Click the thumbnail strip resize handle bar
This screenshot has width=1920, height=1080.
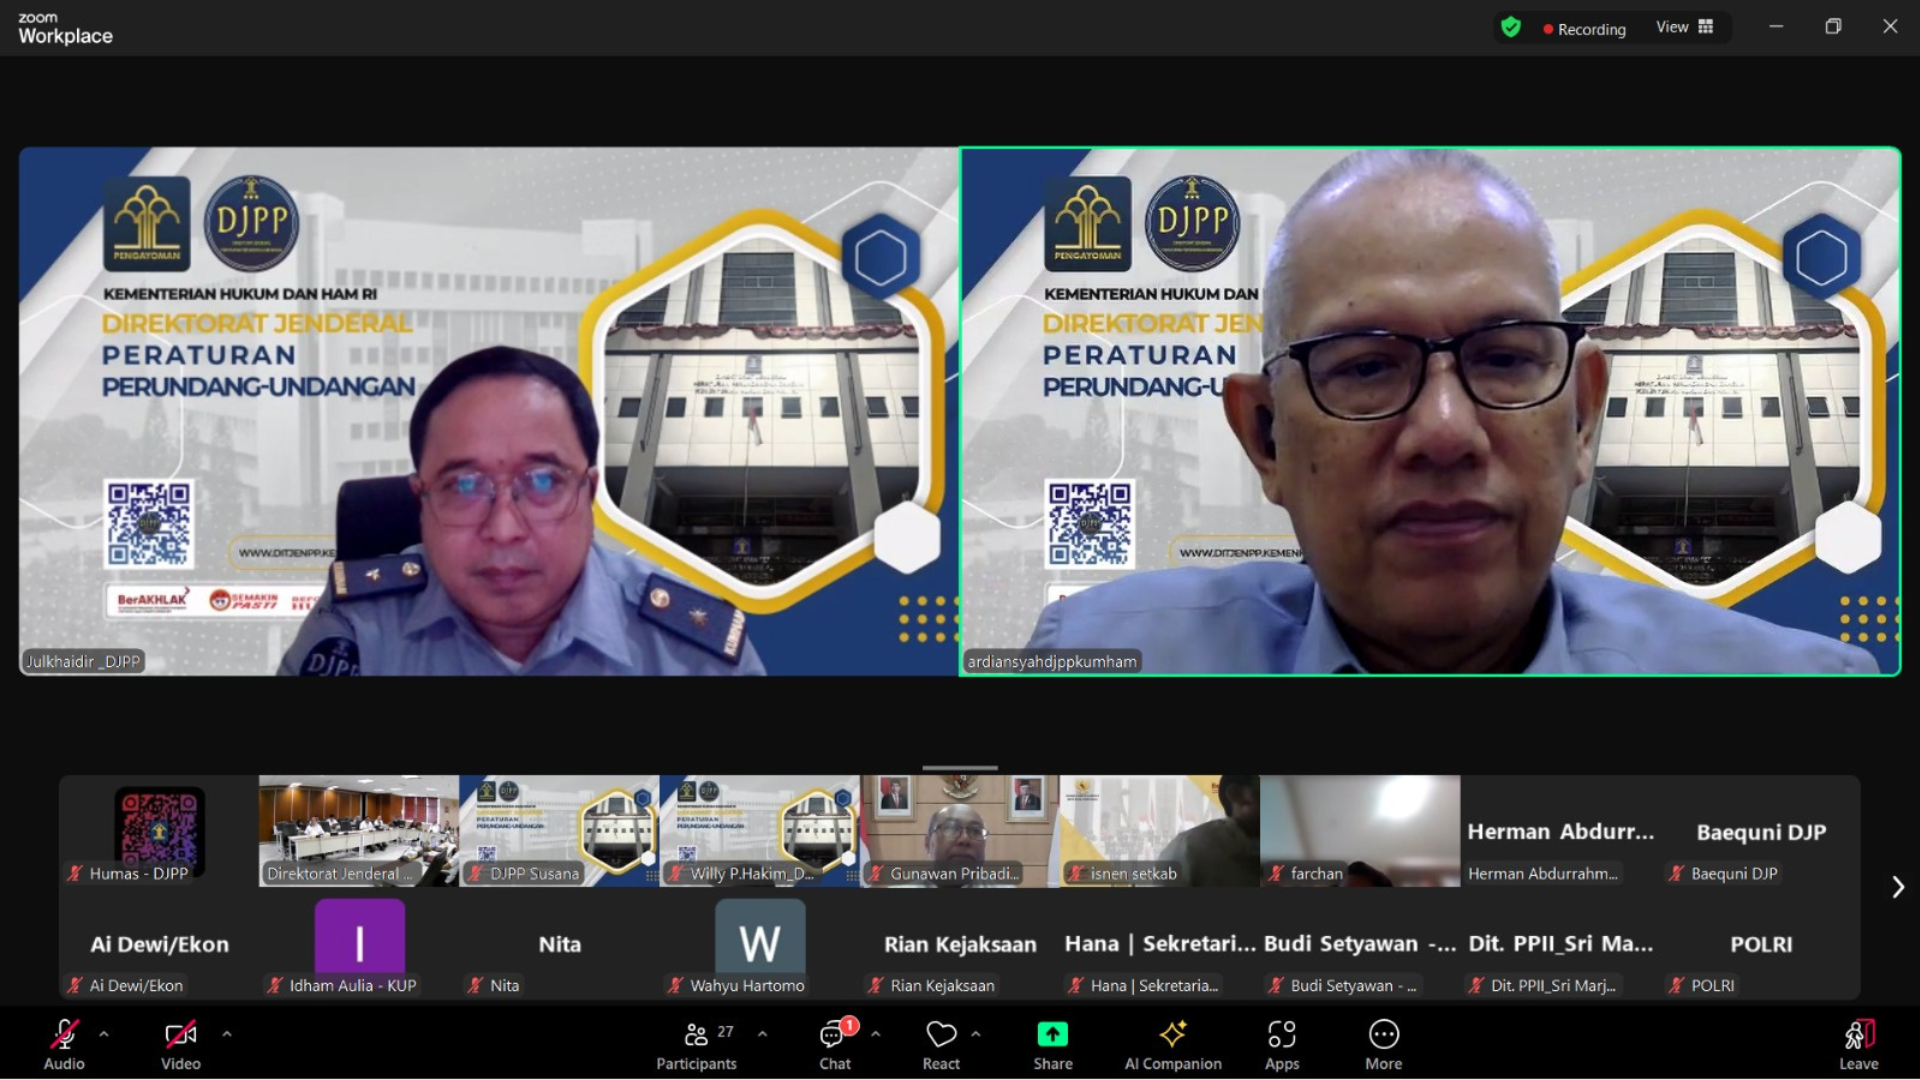(960, 768)
